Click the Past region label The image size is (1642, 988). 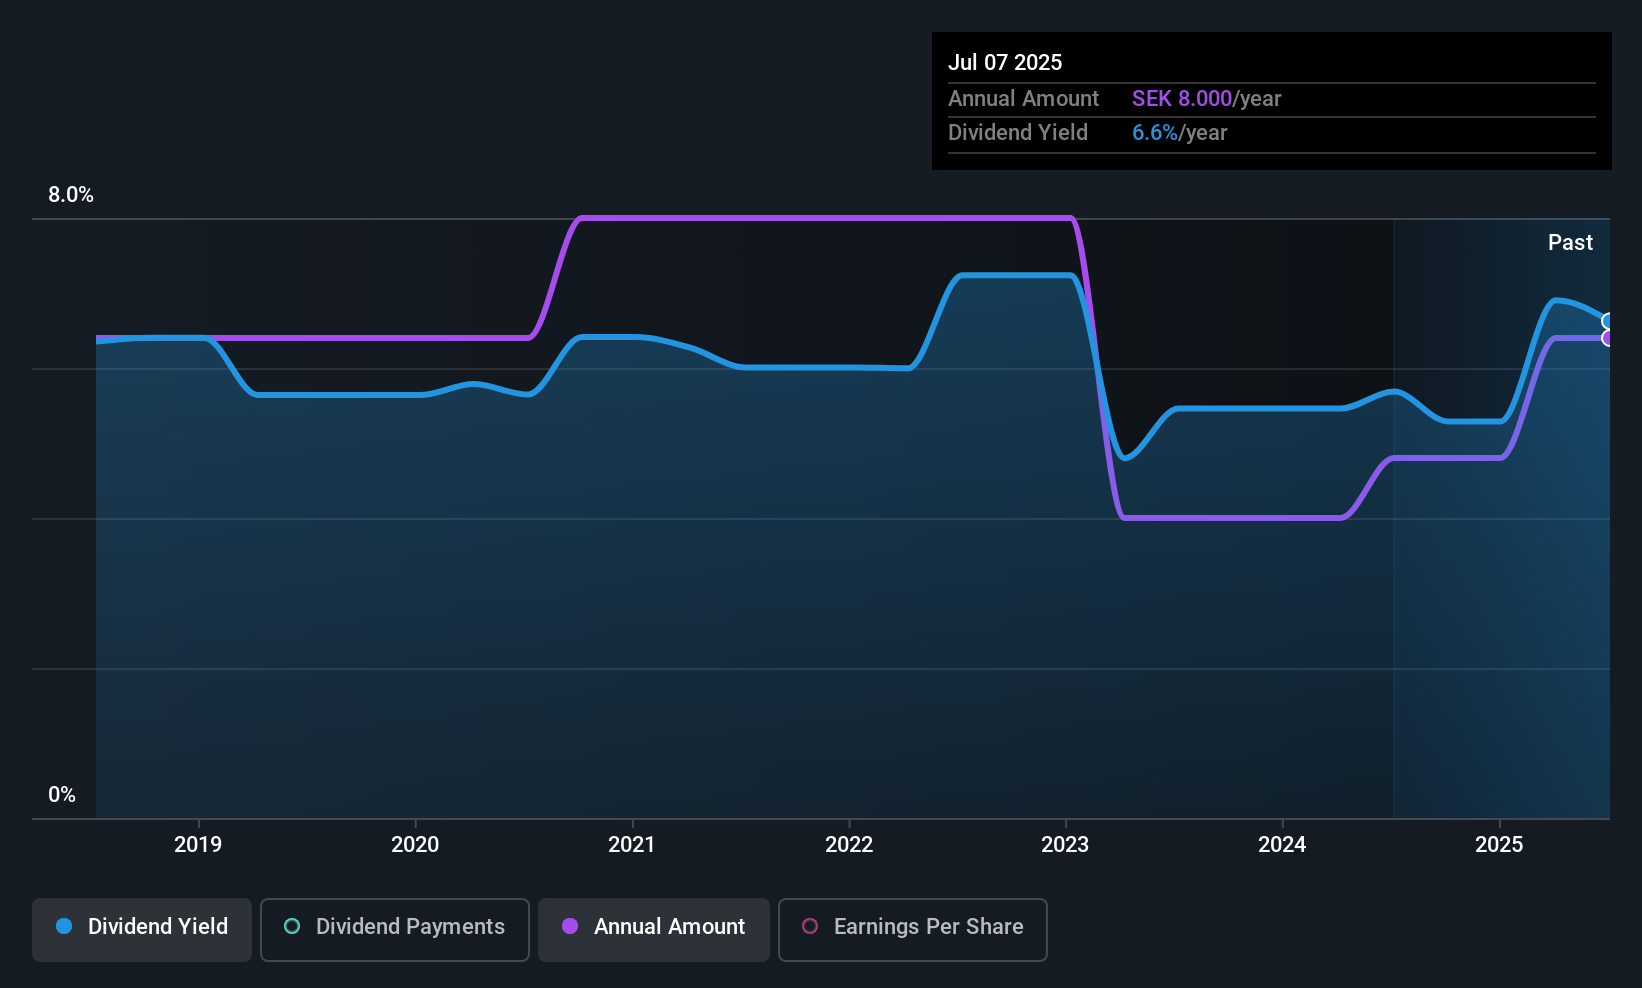1570,243
